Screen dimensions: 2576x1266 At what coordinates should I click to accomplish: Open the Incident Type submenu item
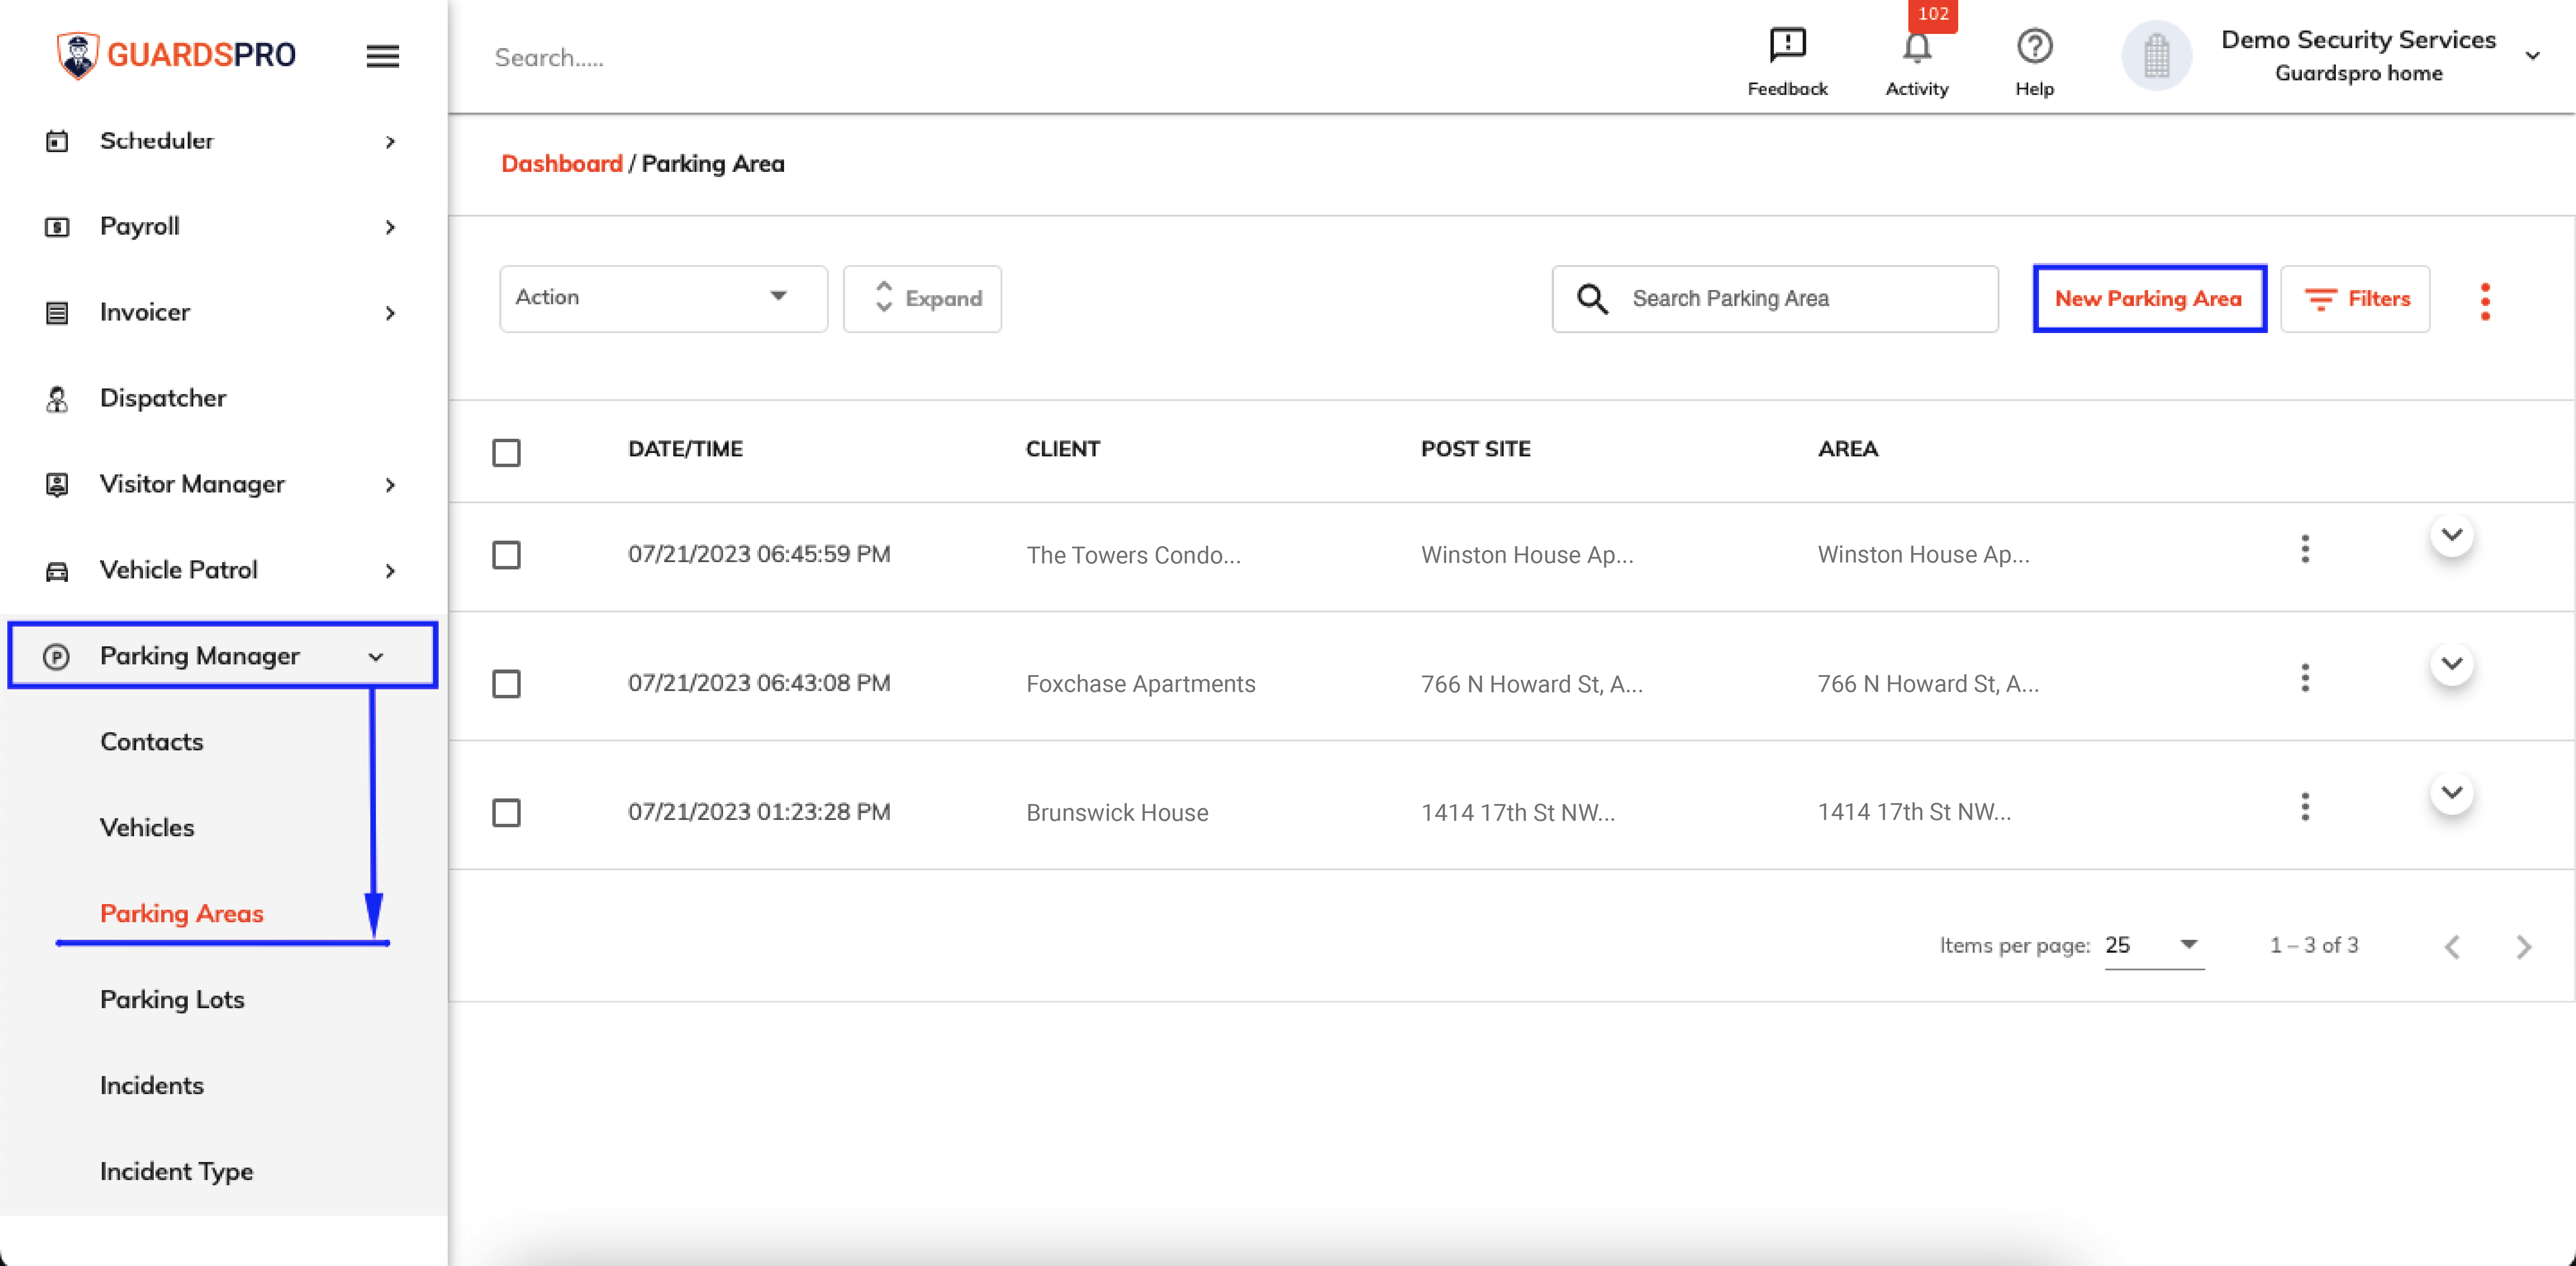pos(177,1172)
